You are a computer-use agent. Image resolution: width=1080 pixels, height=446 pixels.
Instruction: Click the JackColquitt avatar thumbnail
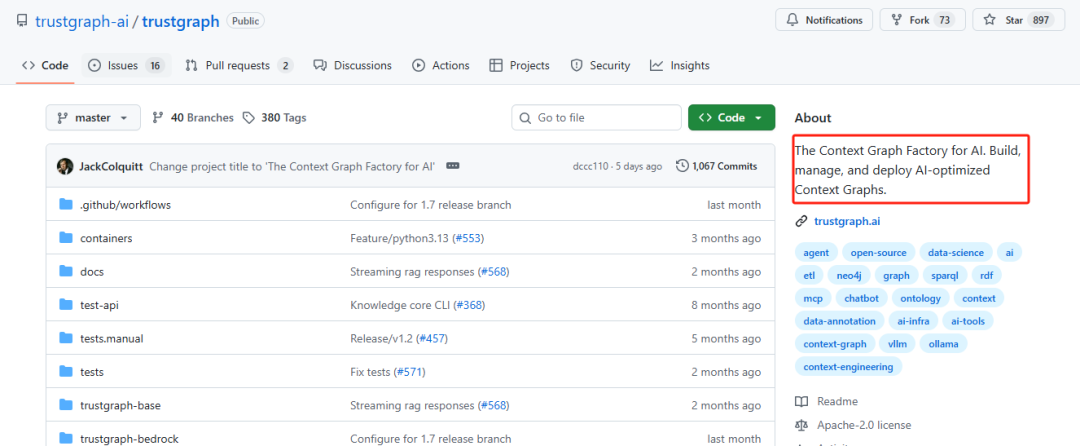click(65, 166)
